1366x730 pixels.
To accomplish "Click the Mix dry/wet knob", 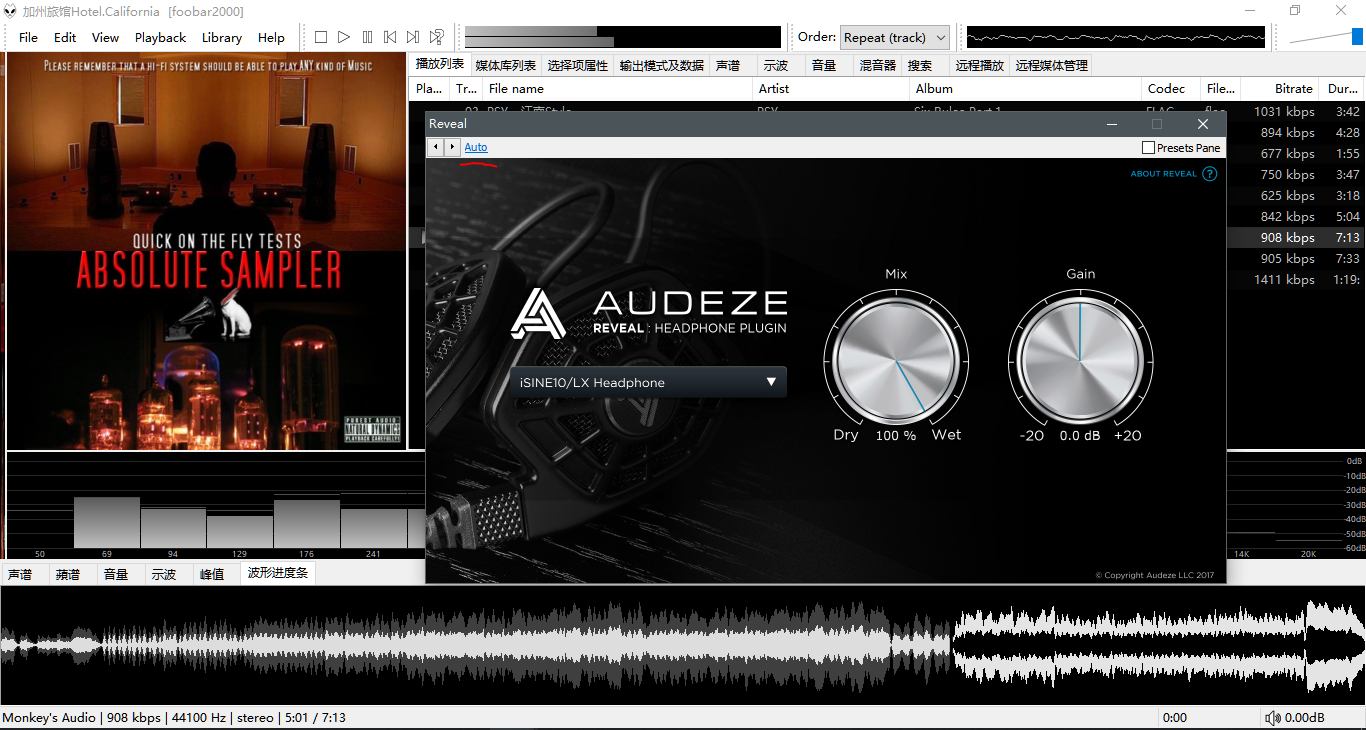I will point(895,359).
